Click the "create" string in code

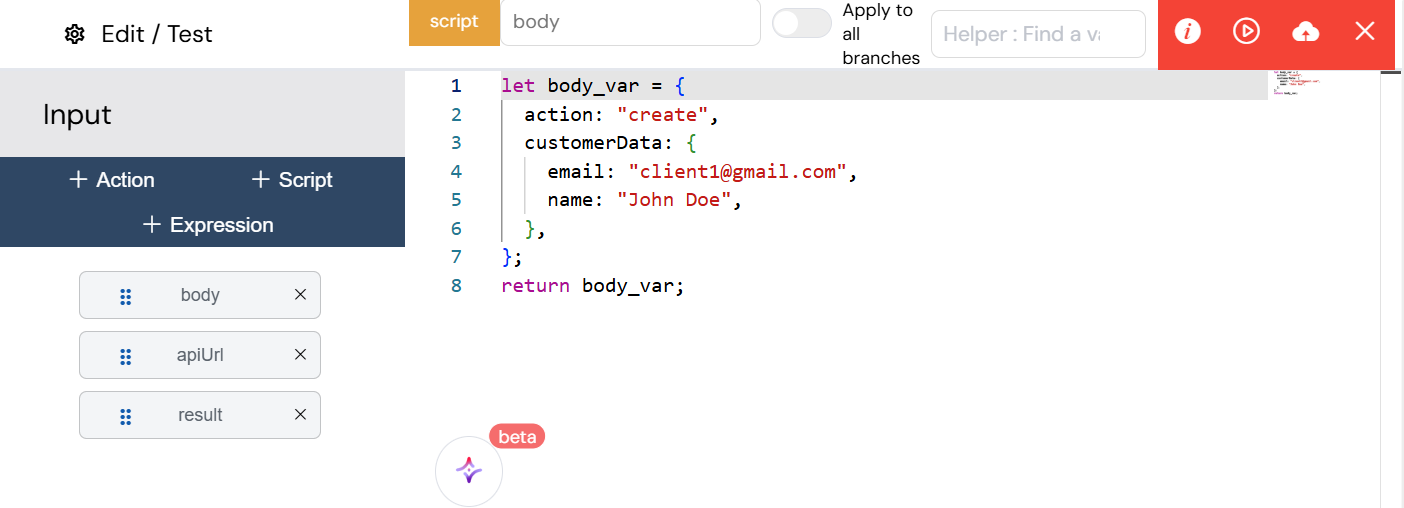[x=663, y=115]
